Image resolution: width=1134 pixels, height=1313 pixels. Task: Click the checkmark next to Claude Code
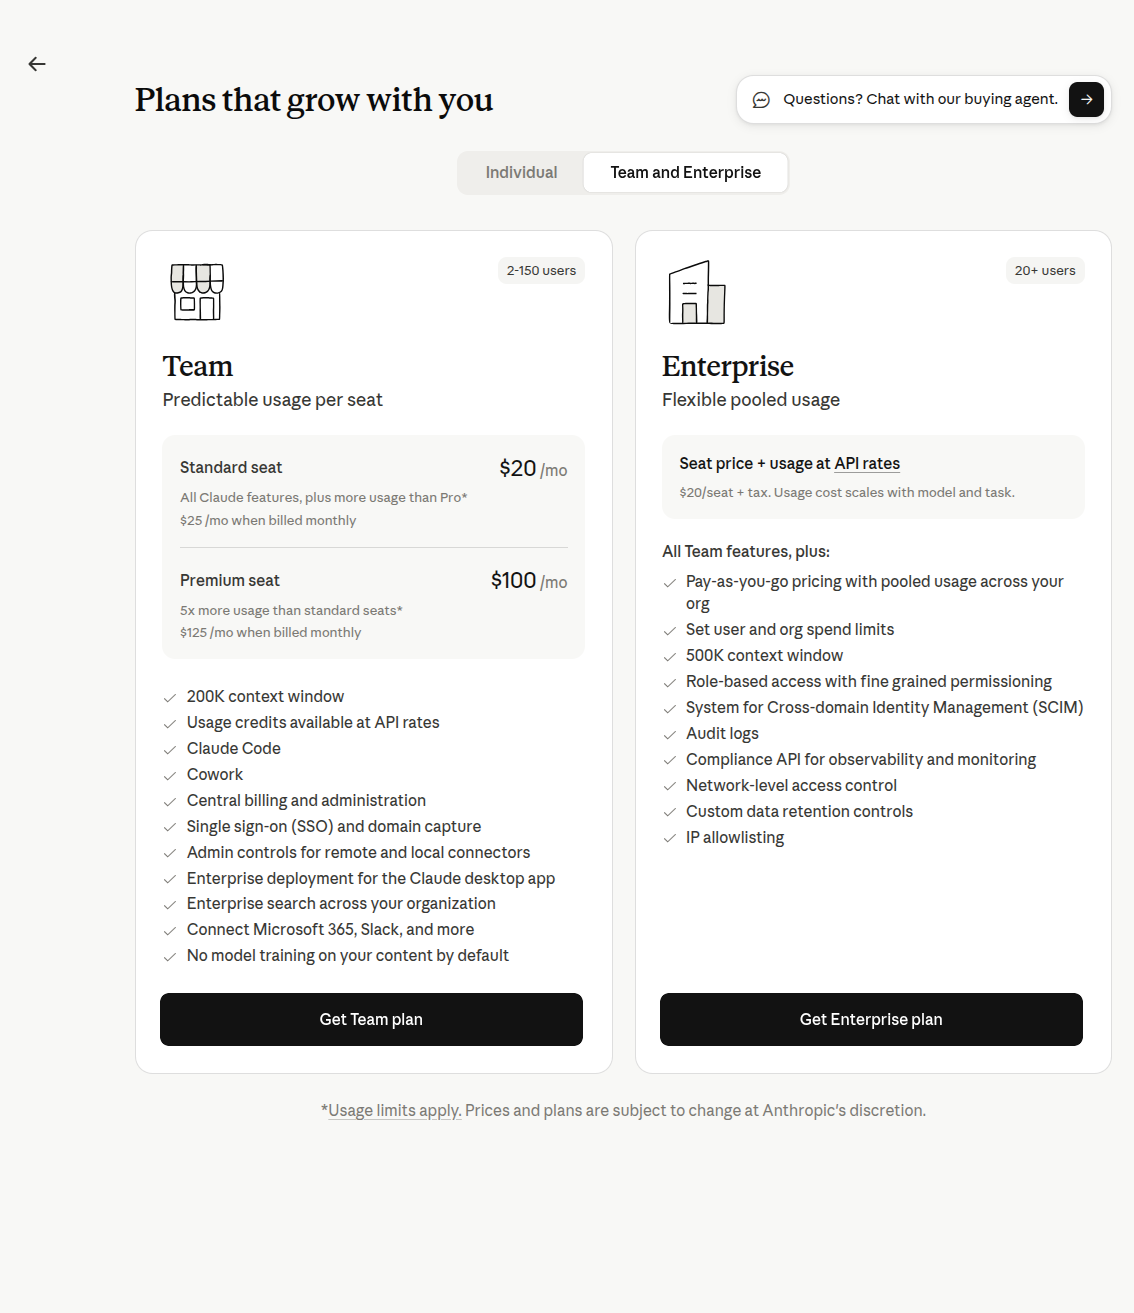170,749
